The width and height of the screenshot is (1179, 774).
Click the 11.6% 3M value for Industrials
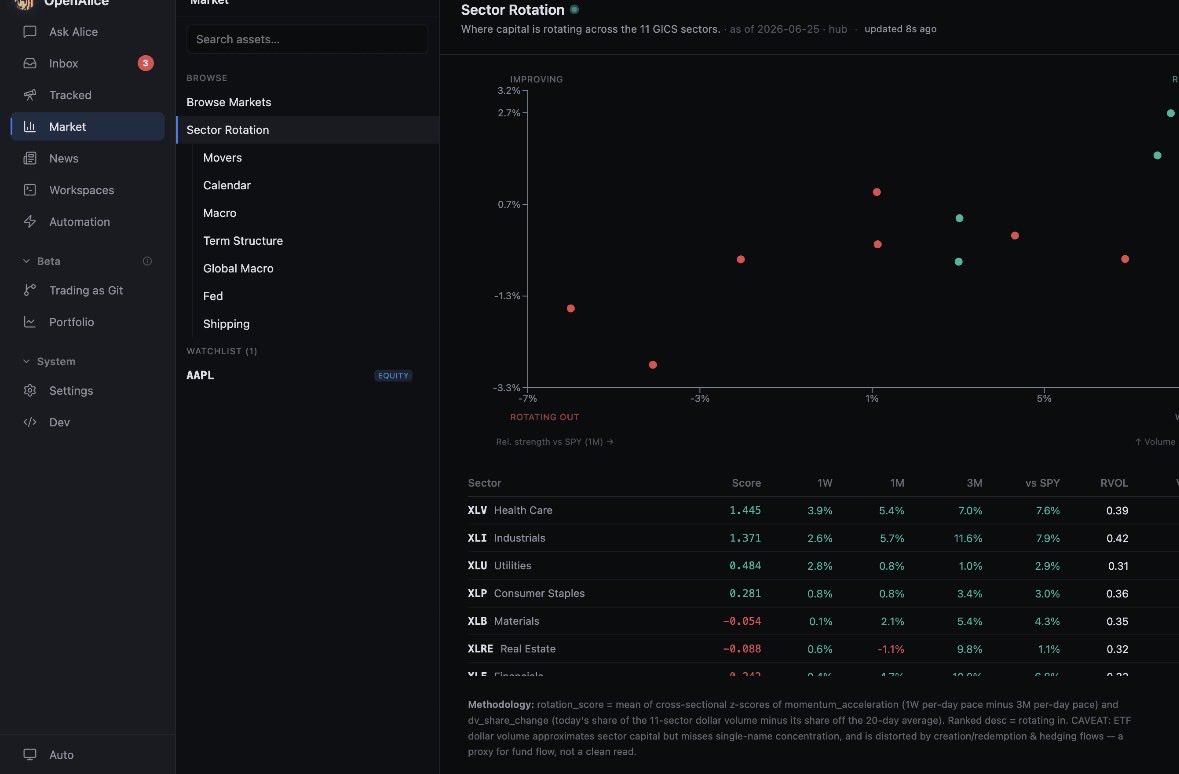pyautogui.click(x=968, y=538)
